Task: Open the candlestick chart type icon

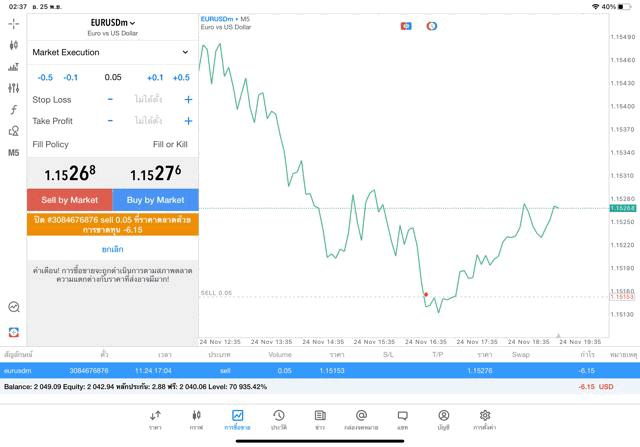Action: [x=13, y=45]
